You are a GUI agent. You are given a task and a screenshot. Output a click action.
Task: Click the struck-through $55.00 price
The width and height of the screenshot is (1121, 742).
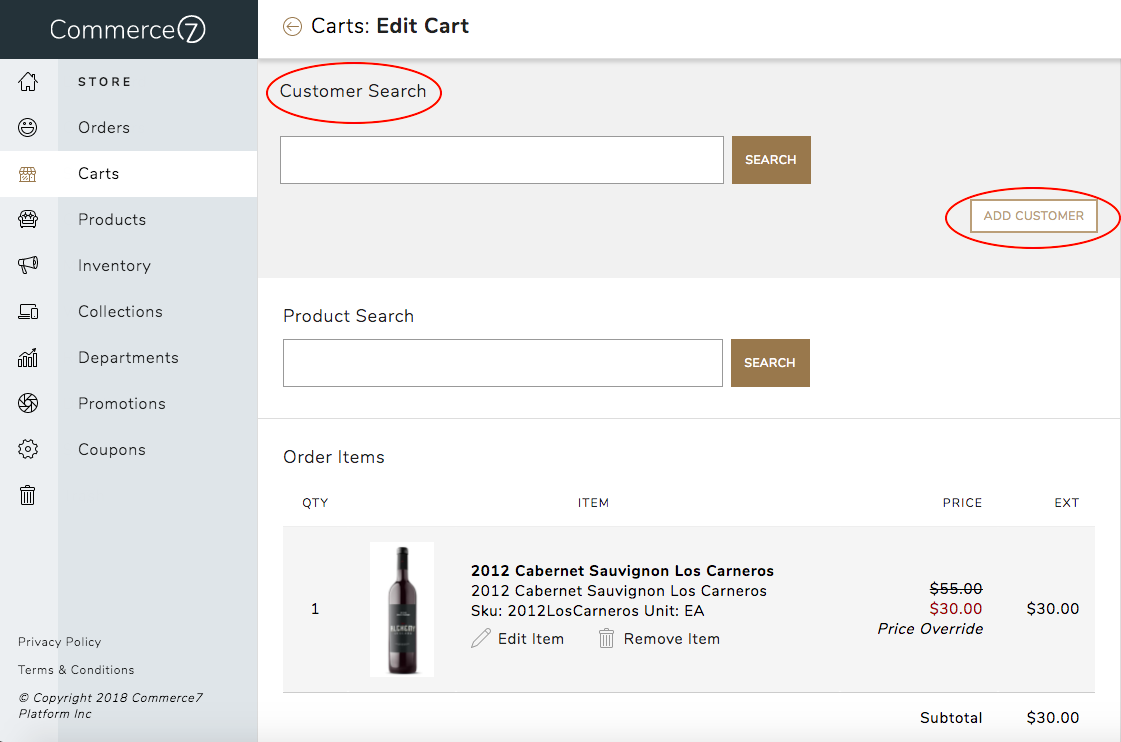(956, 588)
